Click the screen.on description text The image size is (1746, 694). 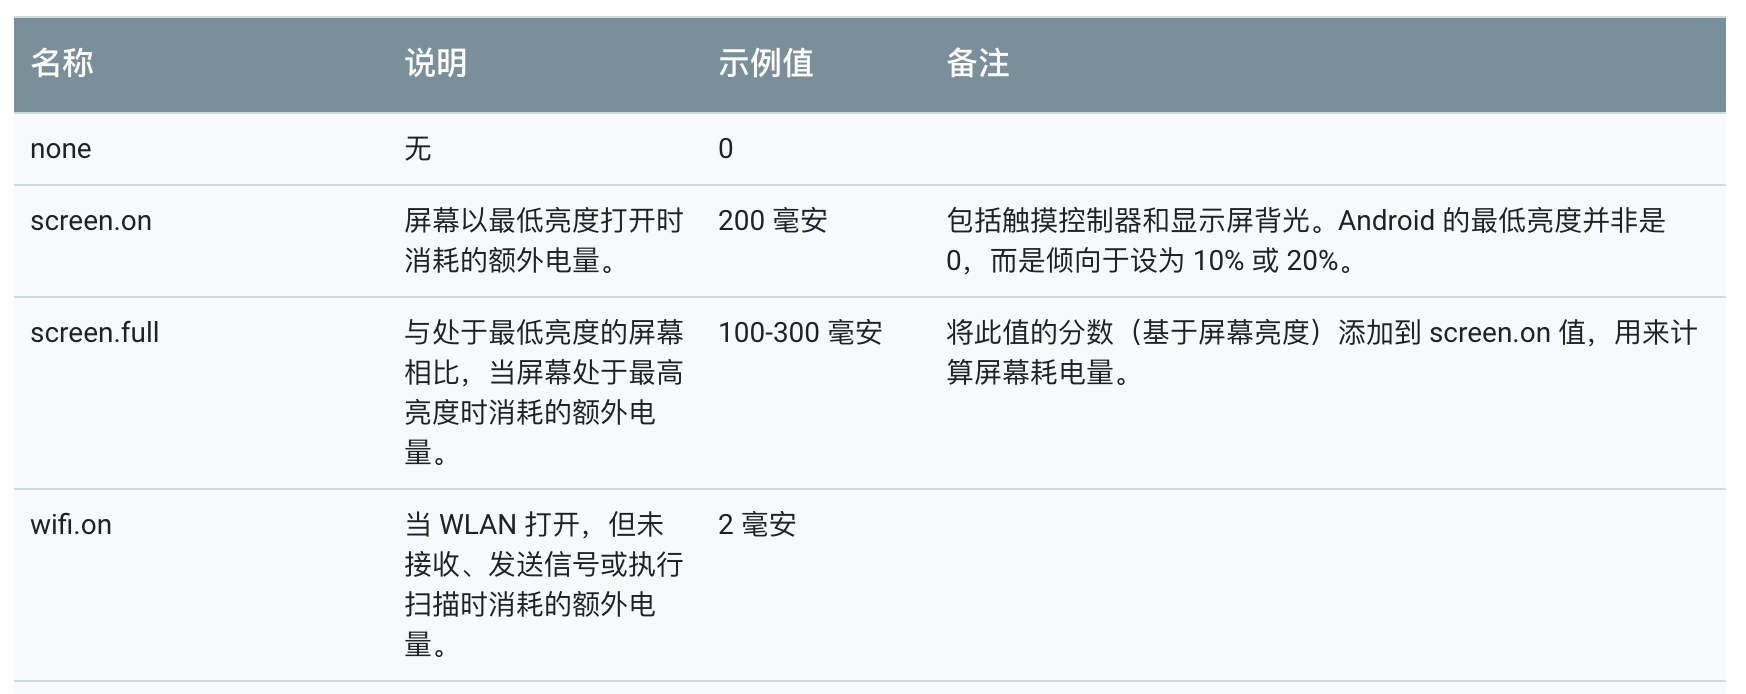tap(543, 240)
